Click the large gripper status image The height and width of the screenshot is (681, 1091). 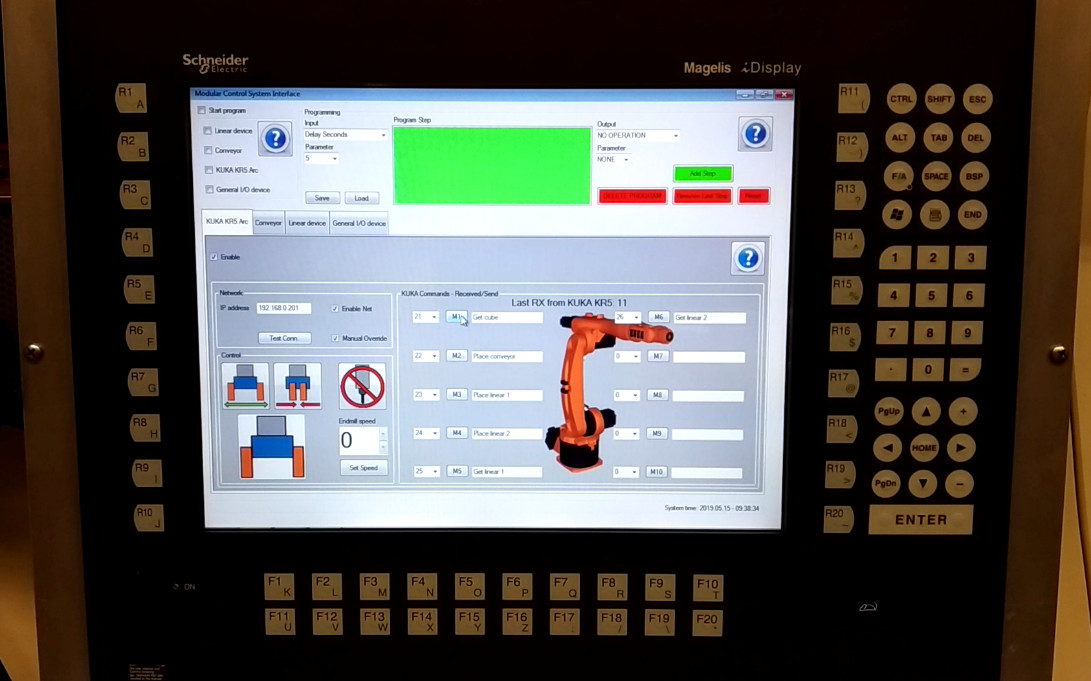coord(271,447)
